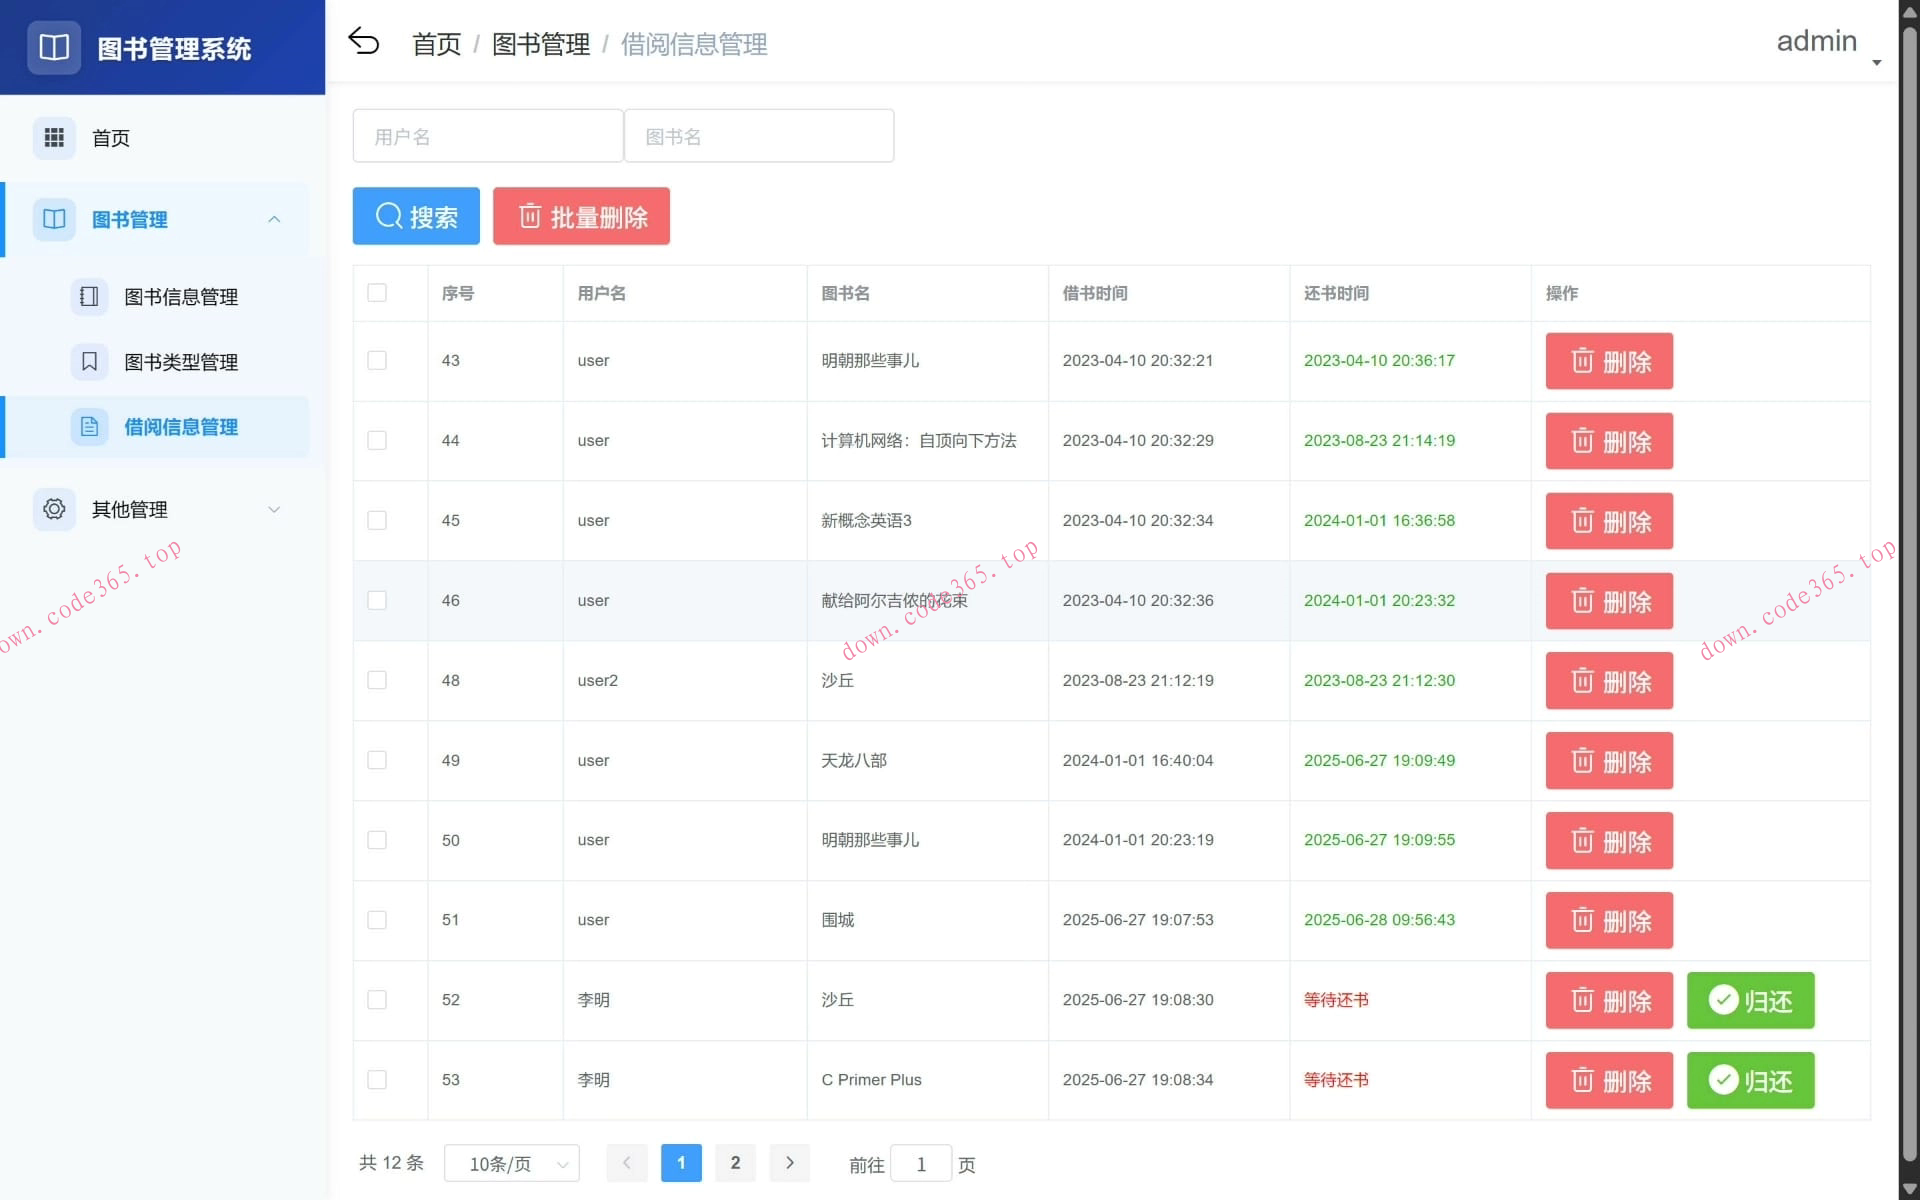Expand the 其他管理 sidebar menu
This screenshot has width=1920, height=1200.
[x=275, y=509]
